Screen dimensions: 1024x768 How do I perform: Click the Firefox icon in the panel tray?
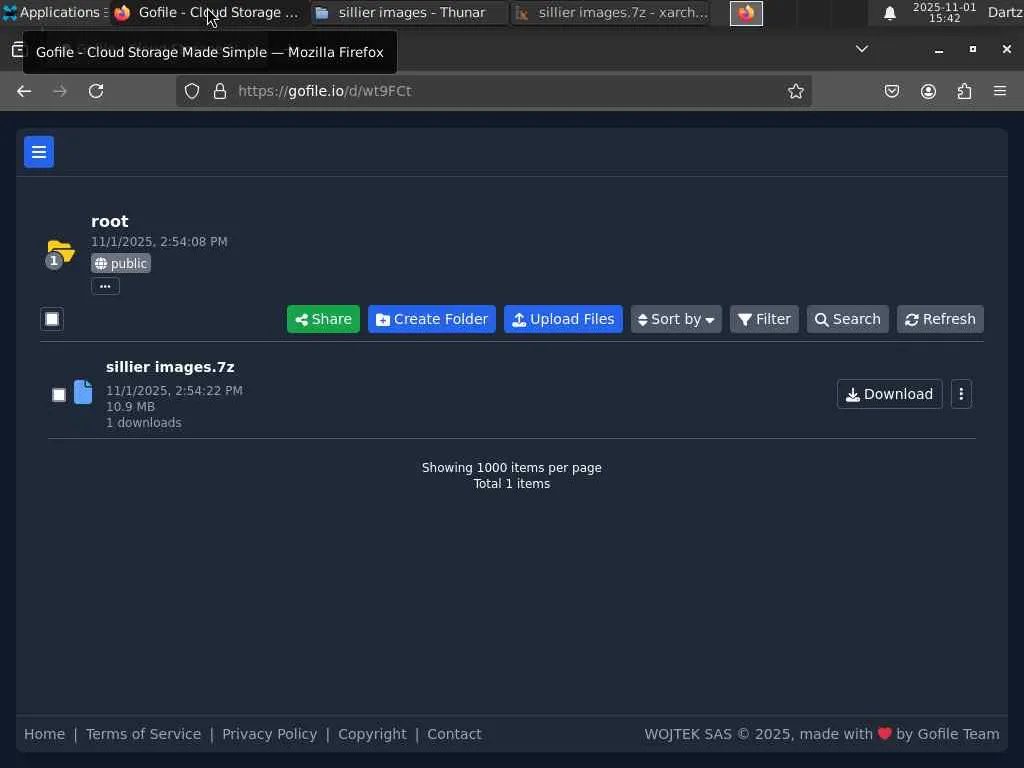tap(746, 13)
